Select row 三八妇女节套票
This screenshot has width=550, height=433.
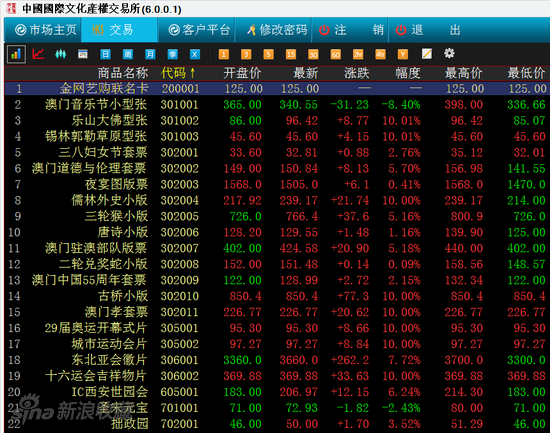point(277,152)
